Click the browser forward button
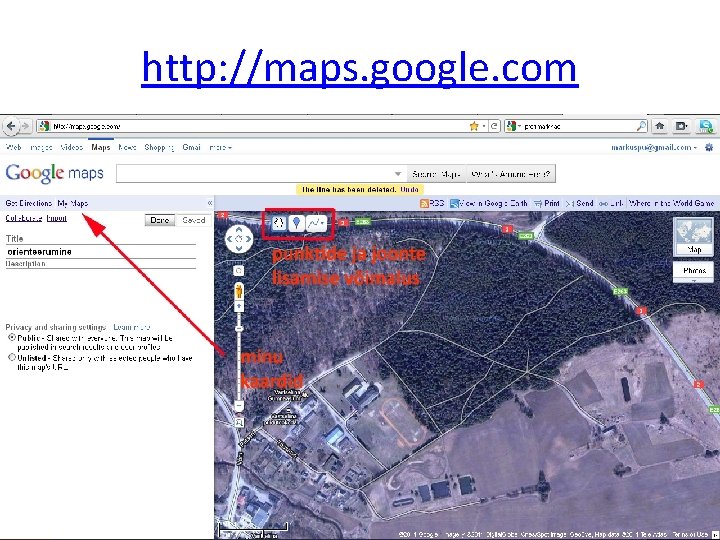This screenshot has height=540, width=720. coord(26,126)
